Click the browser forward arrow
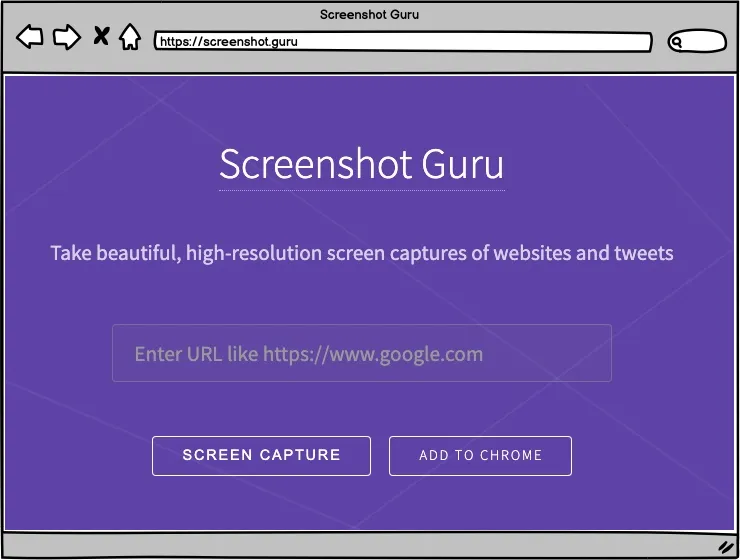Image resolution: width=740 pixels, height=560 pixels. 67,36
